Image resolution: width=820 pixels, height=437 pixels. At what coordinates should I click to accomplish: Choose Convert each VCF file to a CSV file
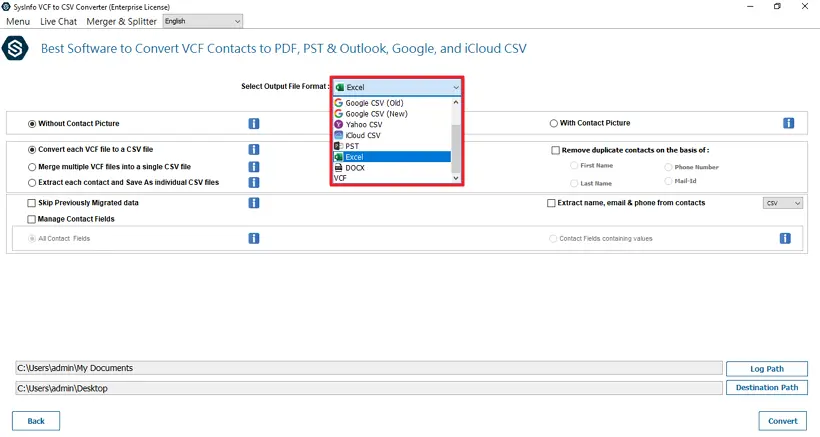point(32,150)
